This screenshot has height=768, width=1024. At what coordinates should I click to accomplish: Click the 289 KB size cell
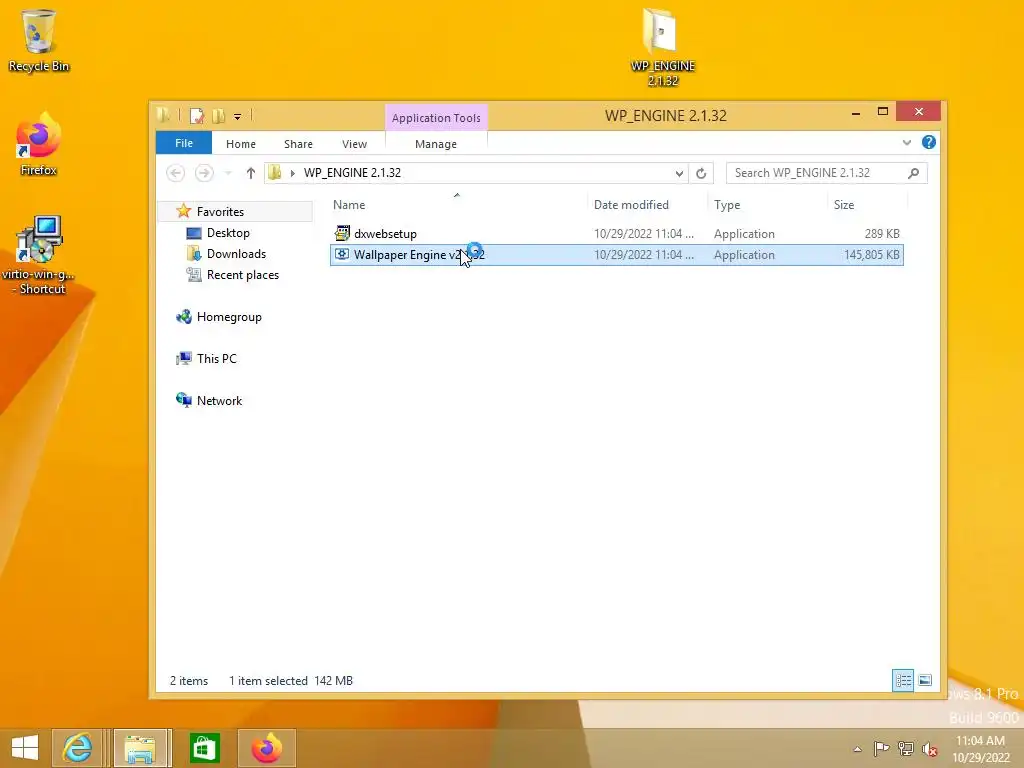pyautogui.click(x=882, y=234)
